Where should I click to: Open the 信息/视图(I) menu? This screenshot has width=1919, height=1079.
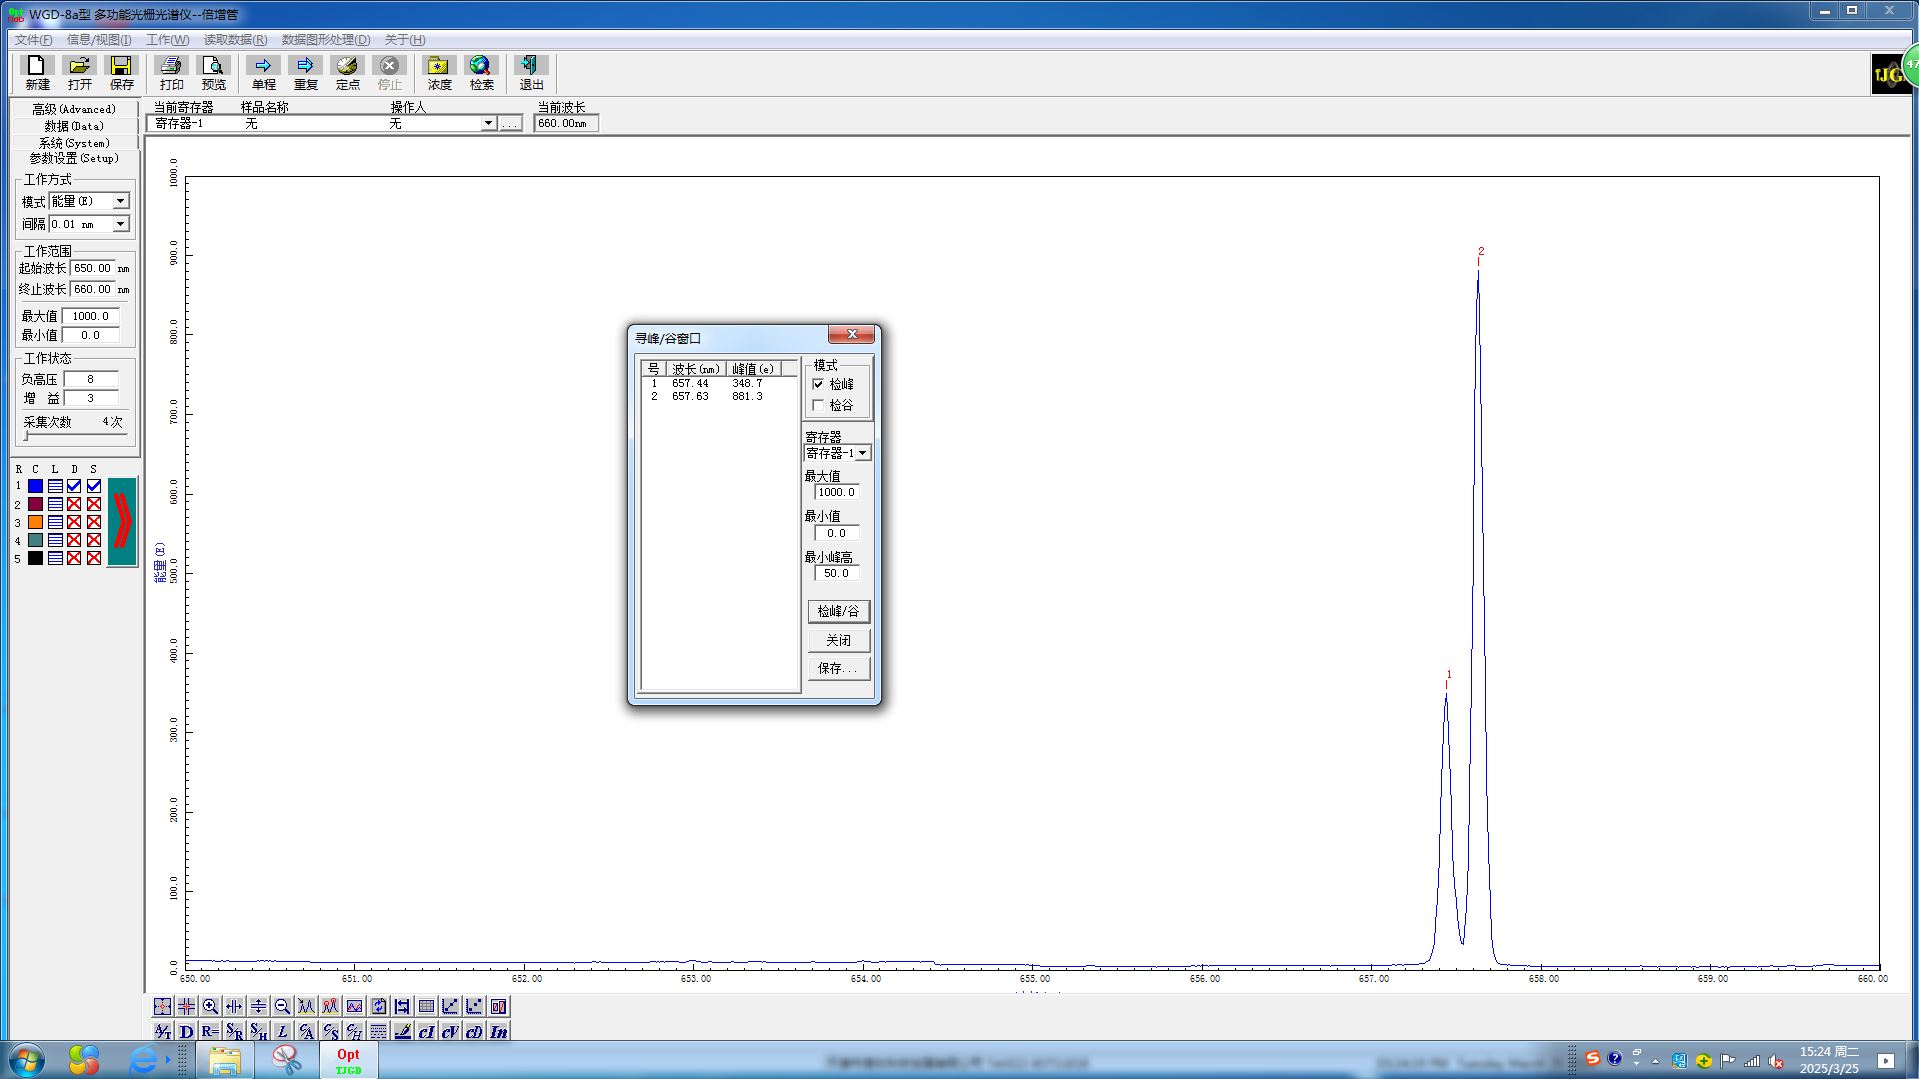tap(99, 40)
